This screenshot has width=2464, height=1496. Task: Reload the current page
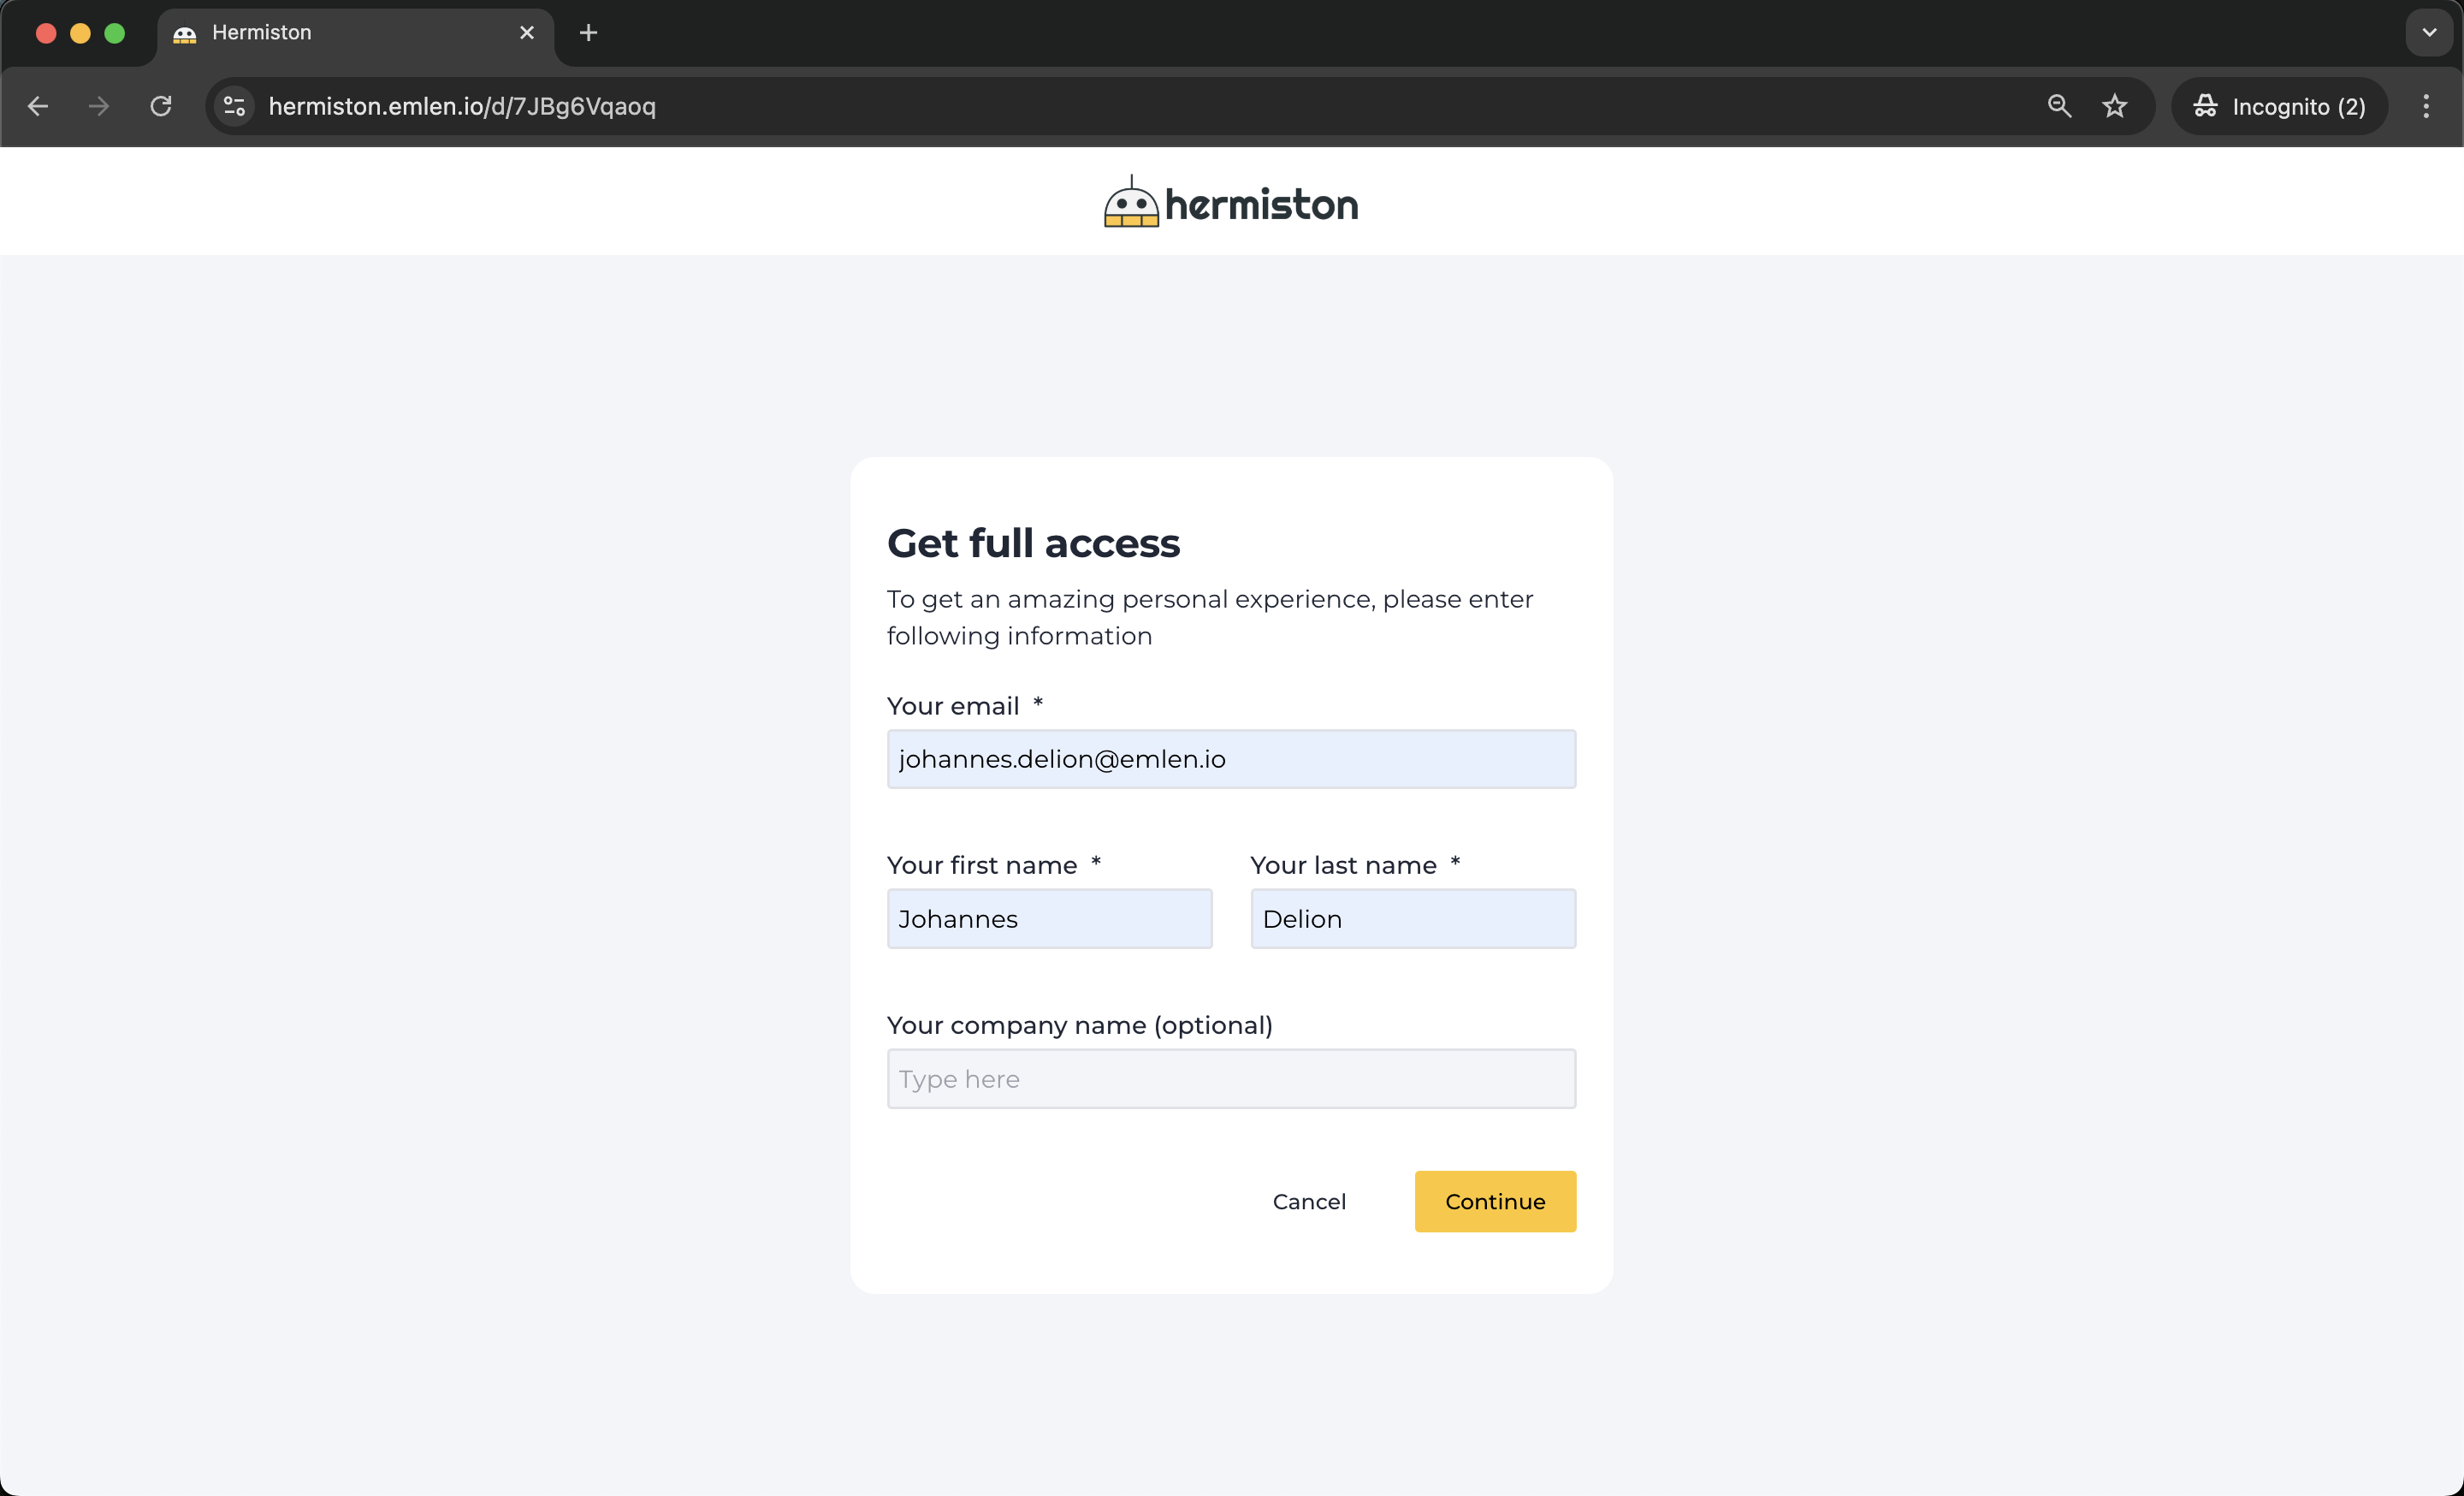click(161, 106)
